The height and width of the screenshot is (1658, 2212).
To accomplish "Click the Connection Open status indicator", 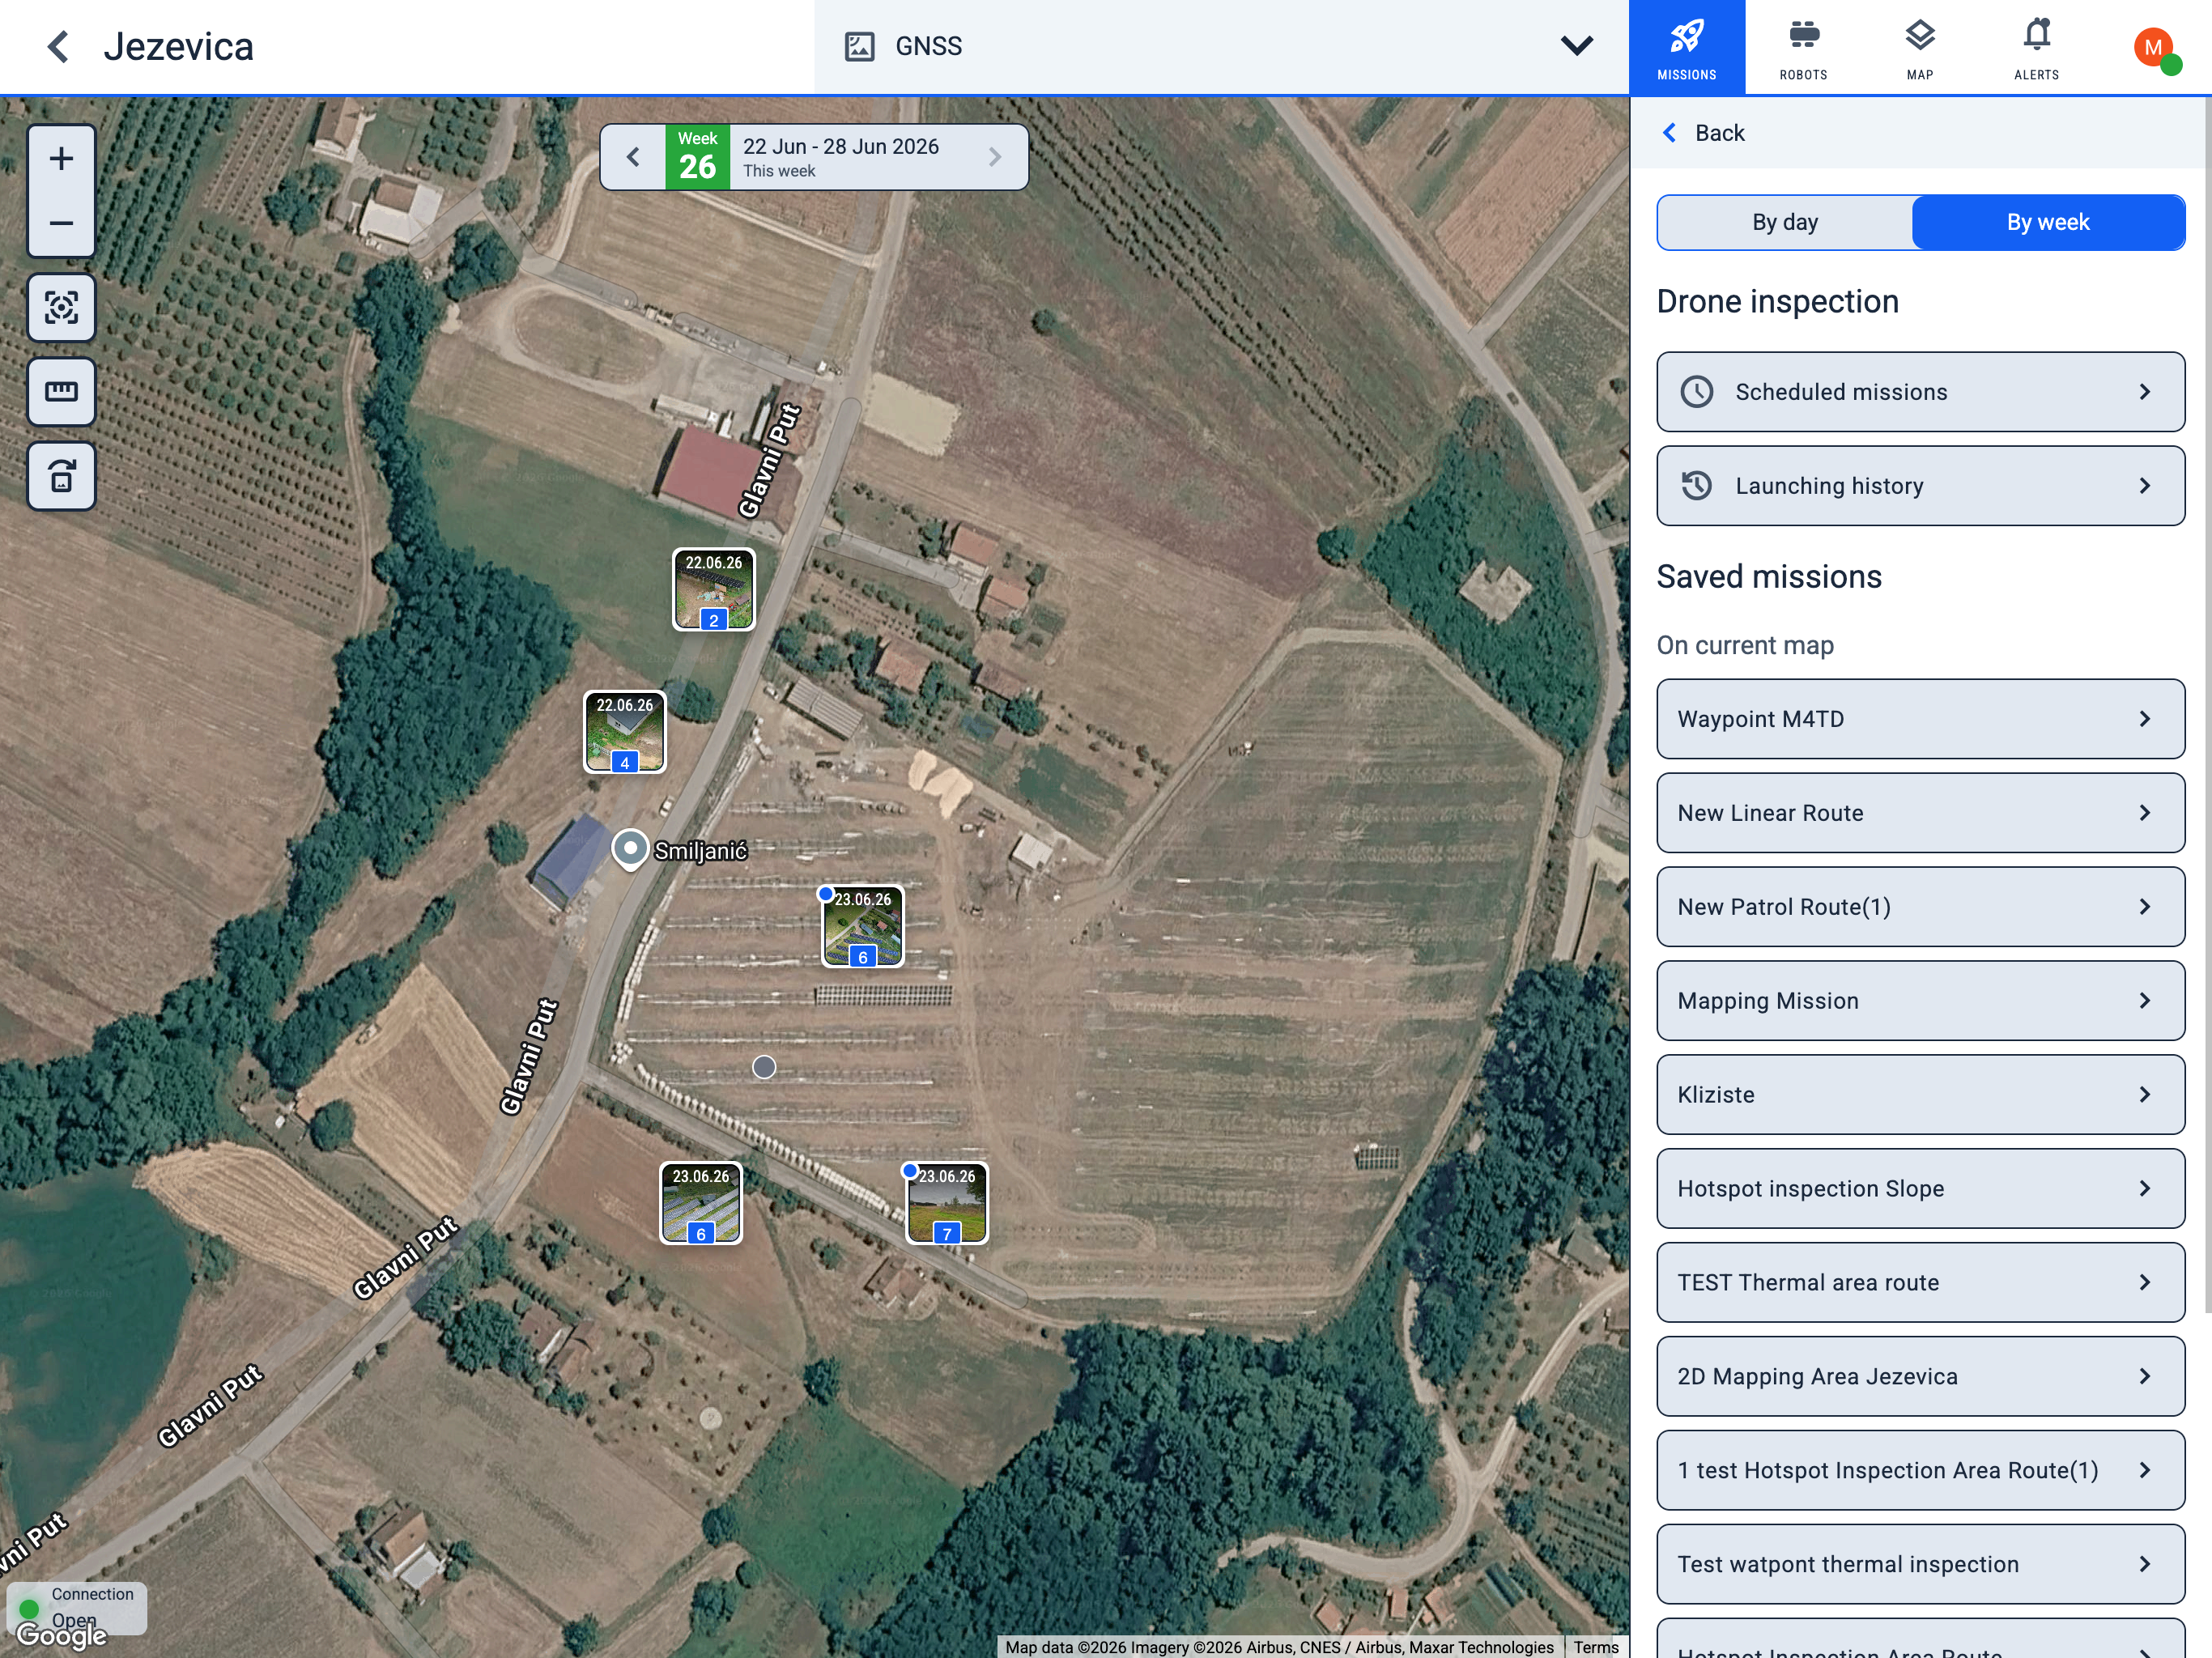I will pyautogui.click(x=77, y=1607).
